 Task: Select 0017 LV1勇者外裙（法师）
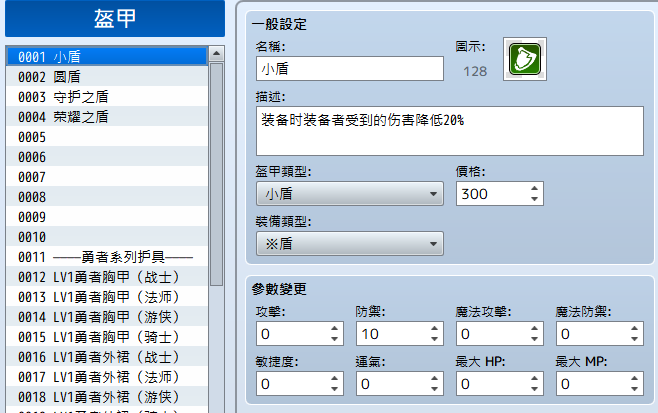(107, 376)
